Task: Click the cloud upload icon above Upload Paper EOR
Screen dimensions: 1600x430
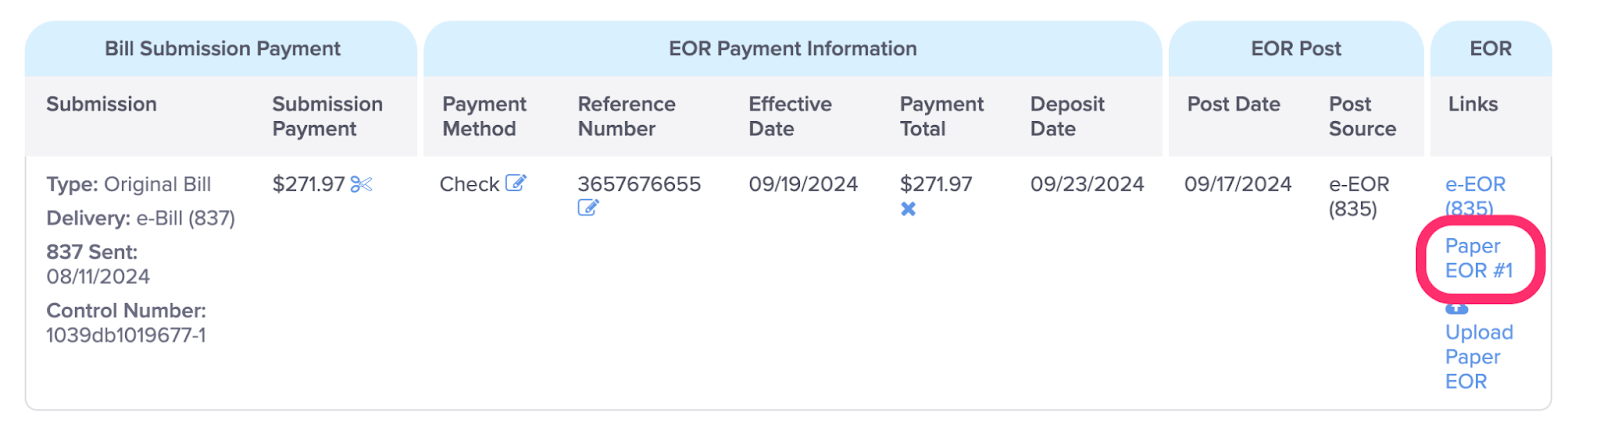Action: pyautogui.click(x=1457, y=308)
